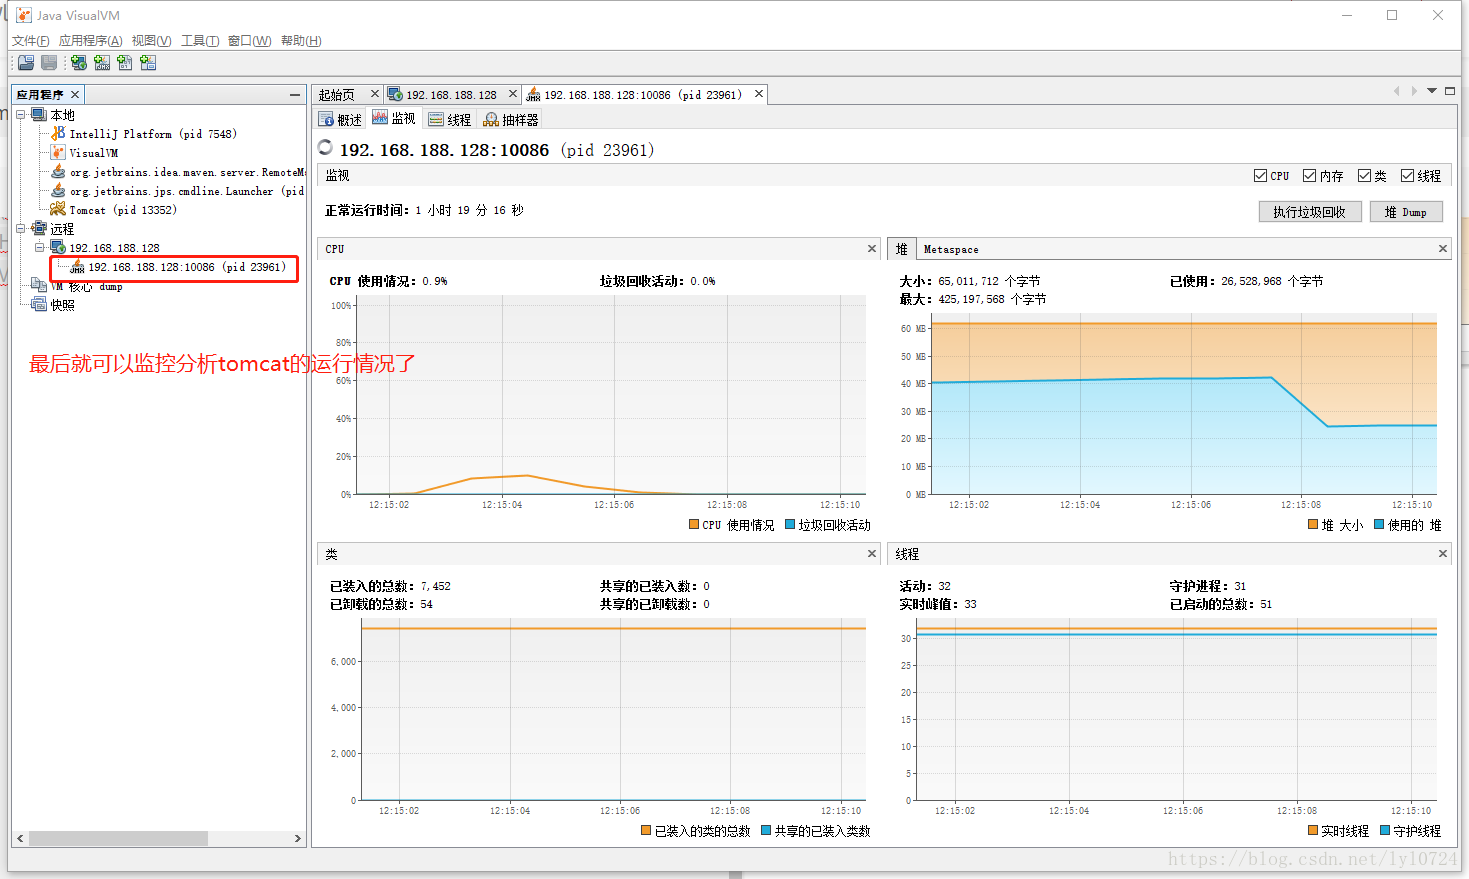Click the 实时线程 legend swatch
This screenshot has width=1469, height=879.
tap(1313, 830)
